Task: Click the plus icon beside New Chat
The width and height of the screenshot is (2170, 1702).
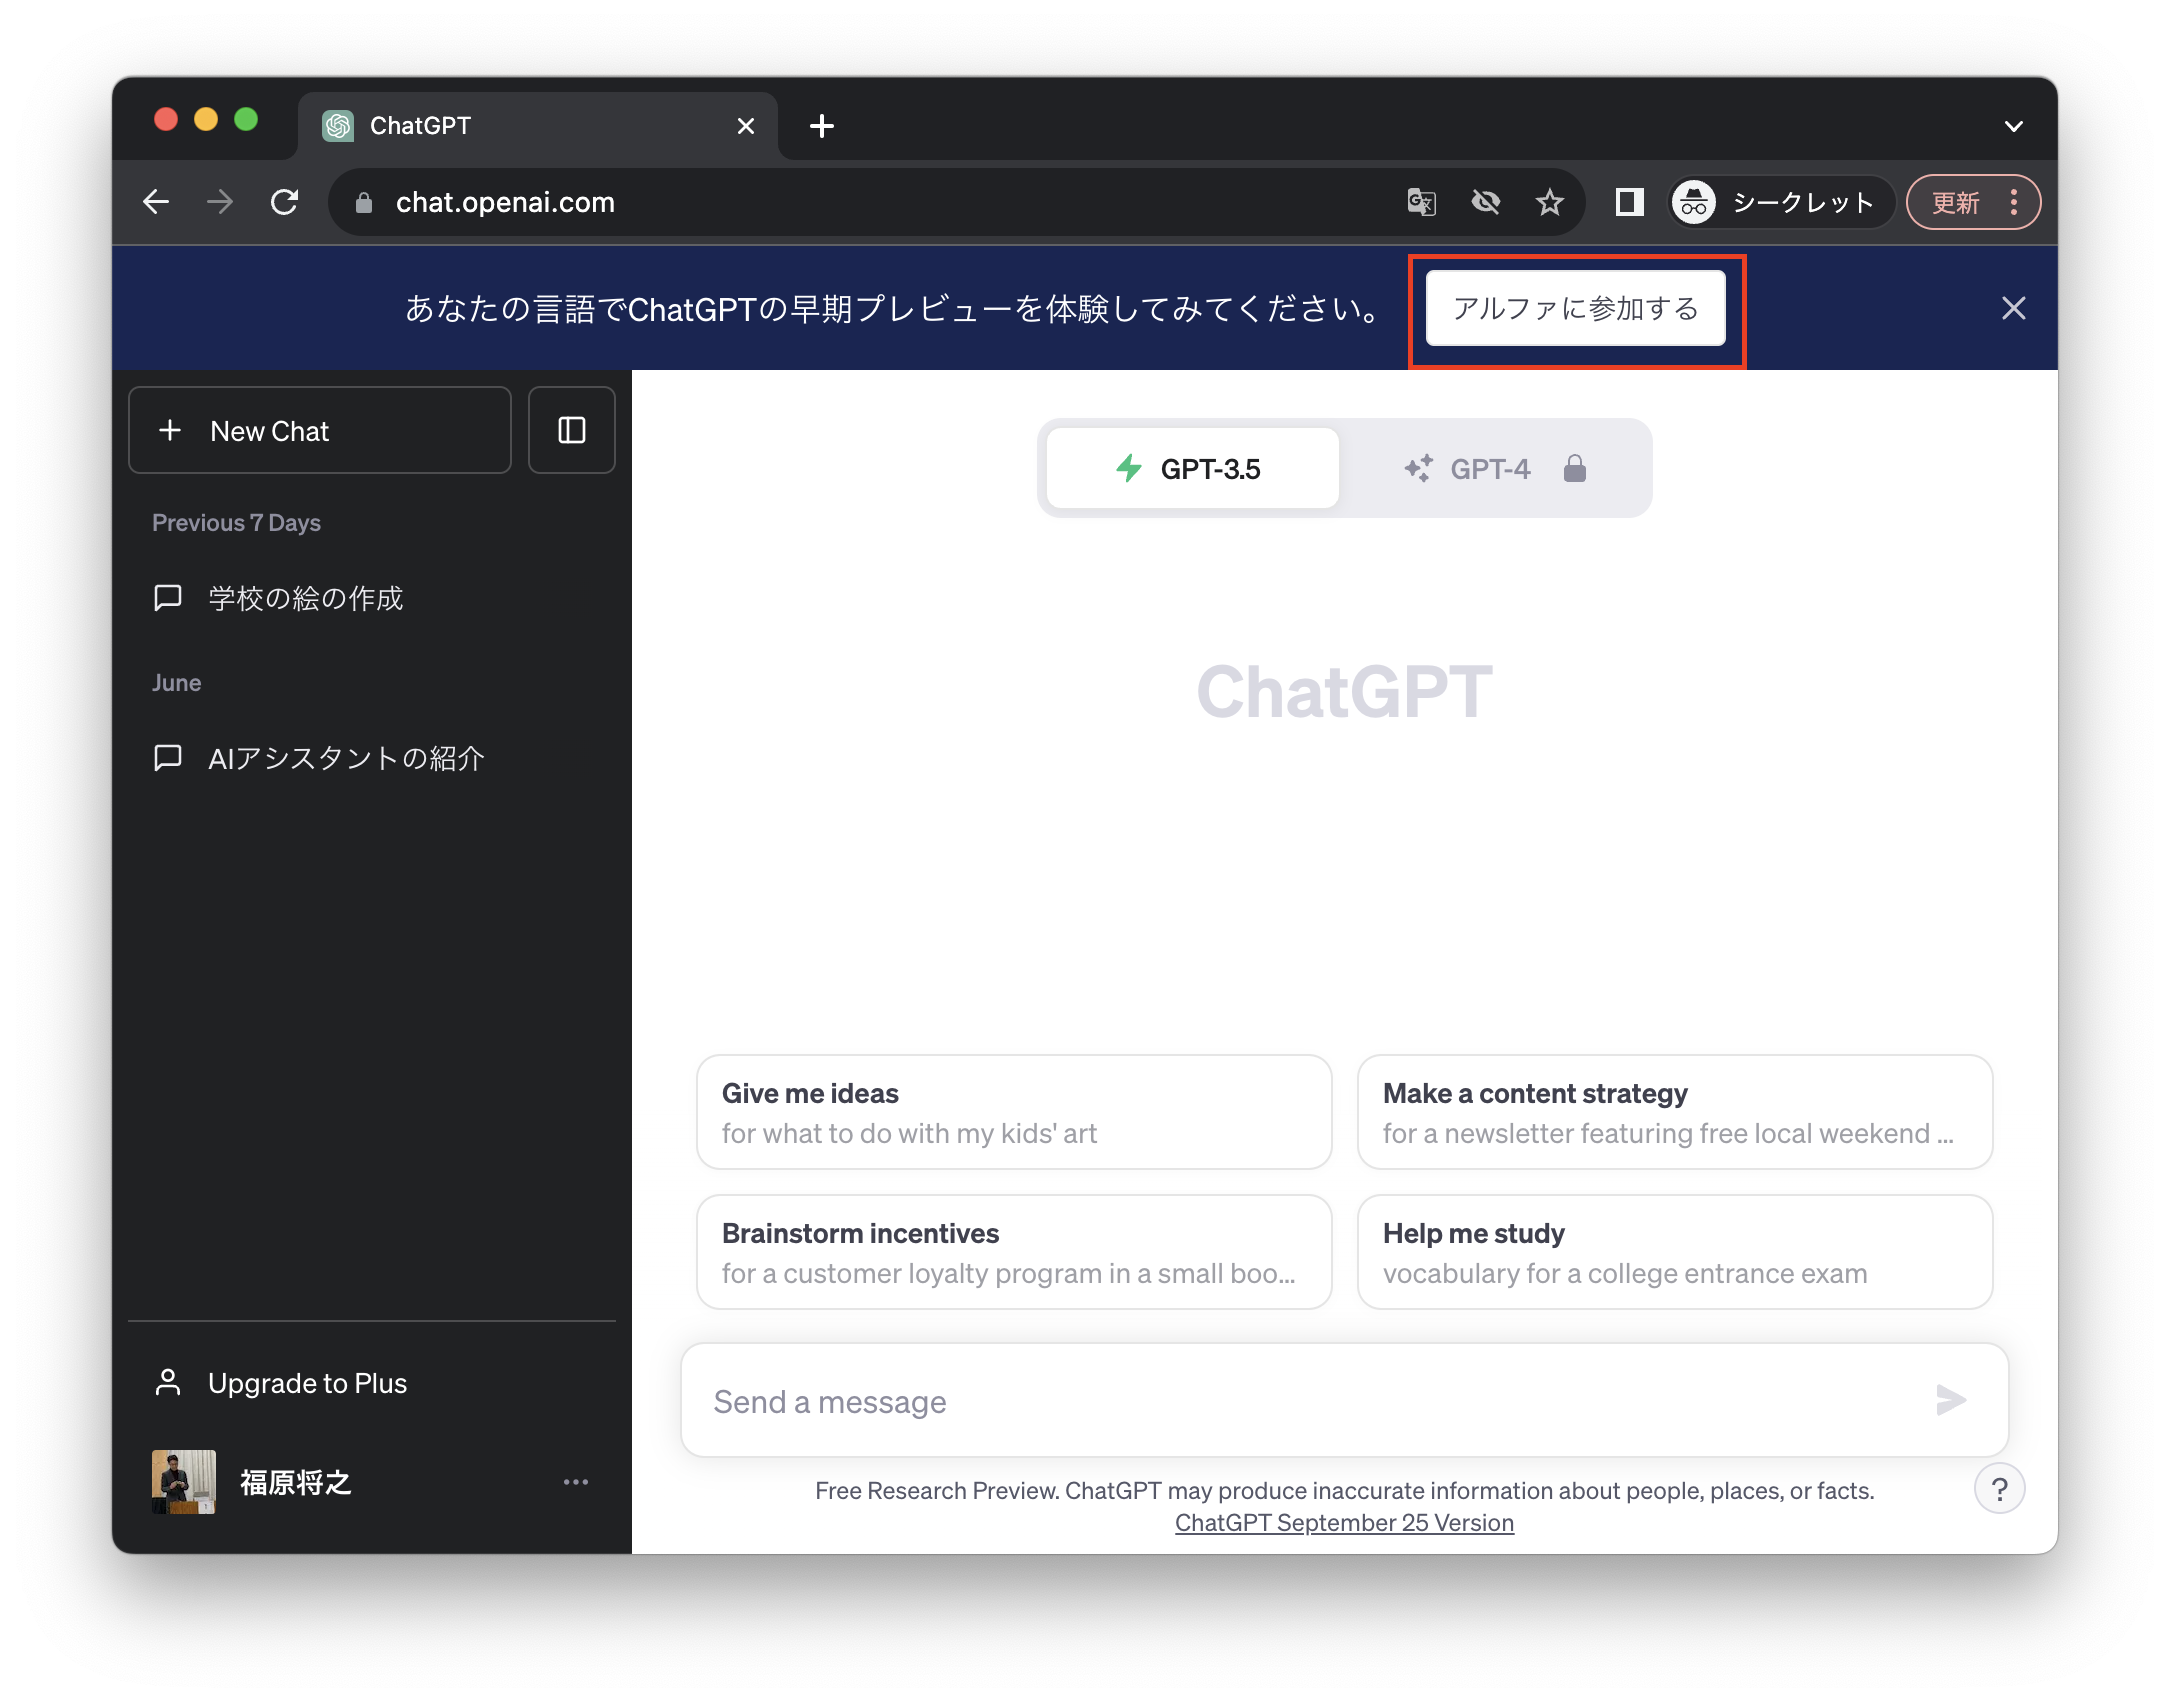Action: (171, 430)
